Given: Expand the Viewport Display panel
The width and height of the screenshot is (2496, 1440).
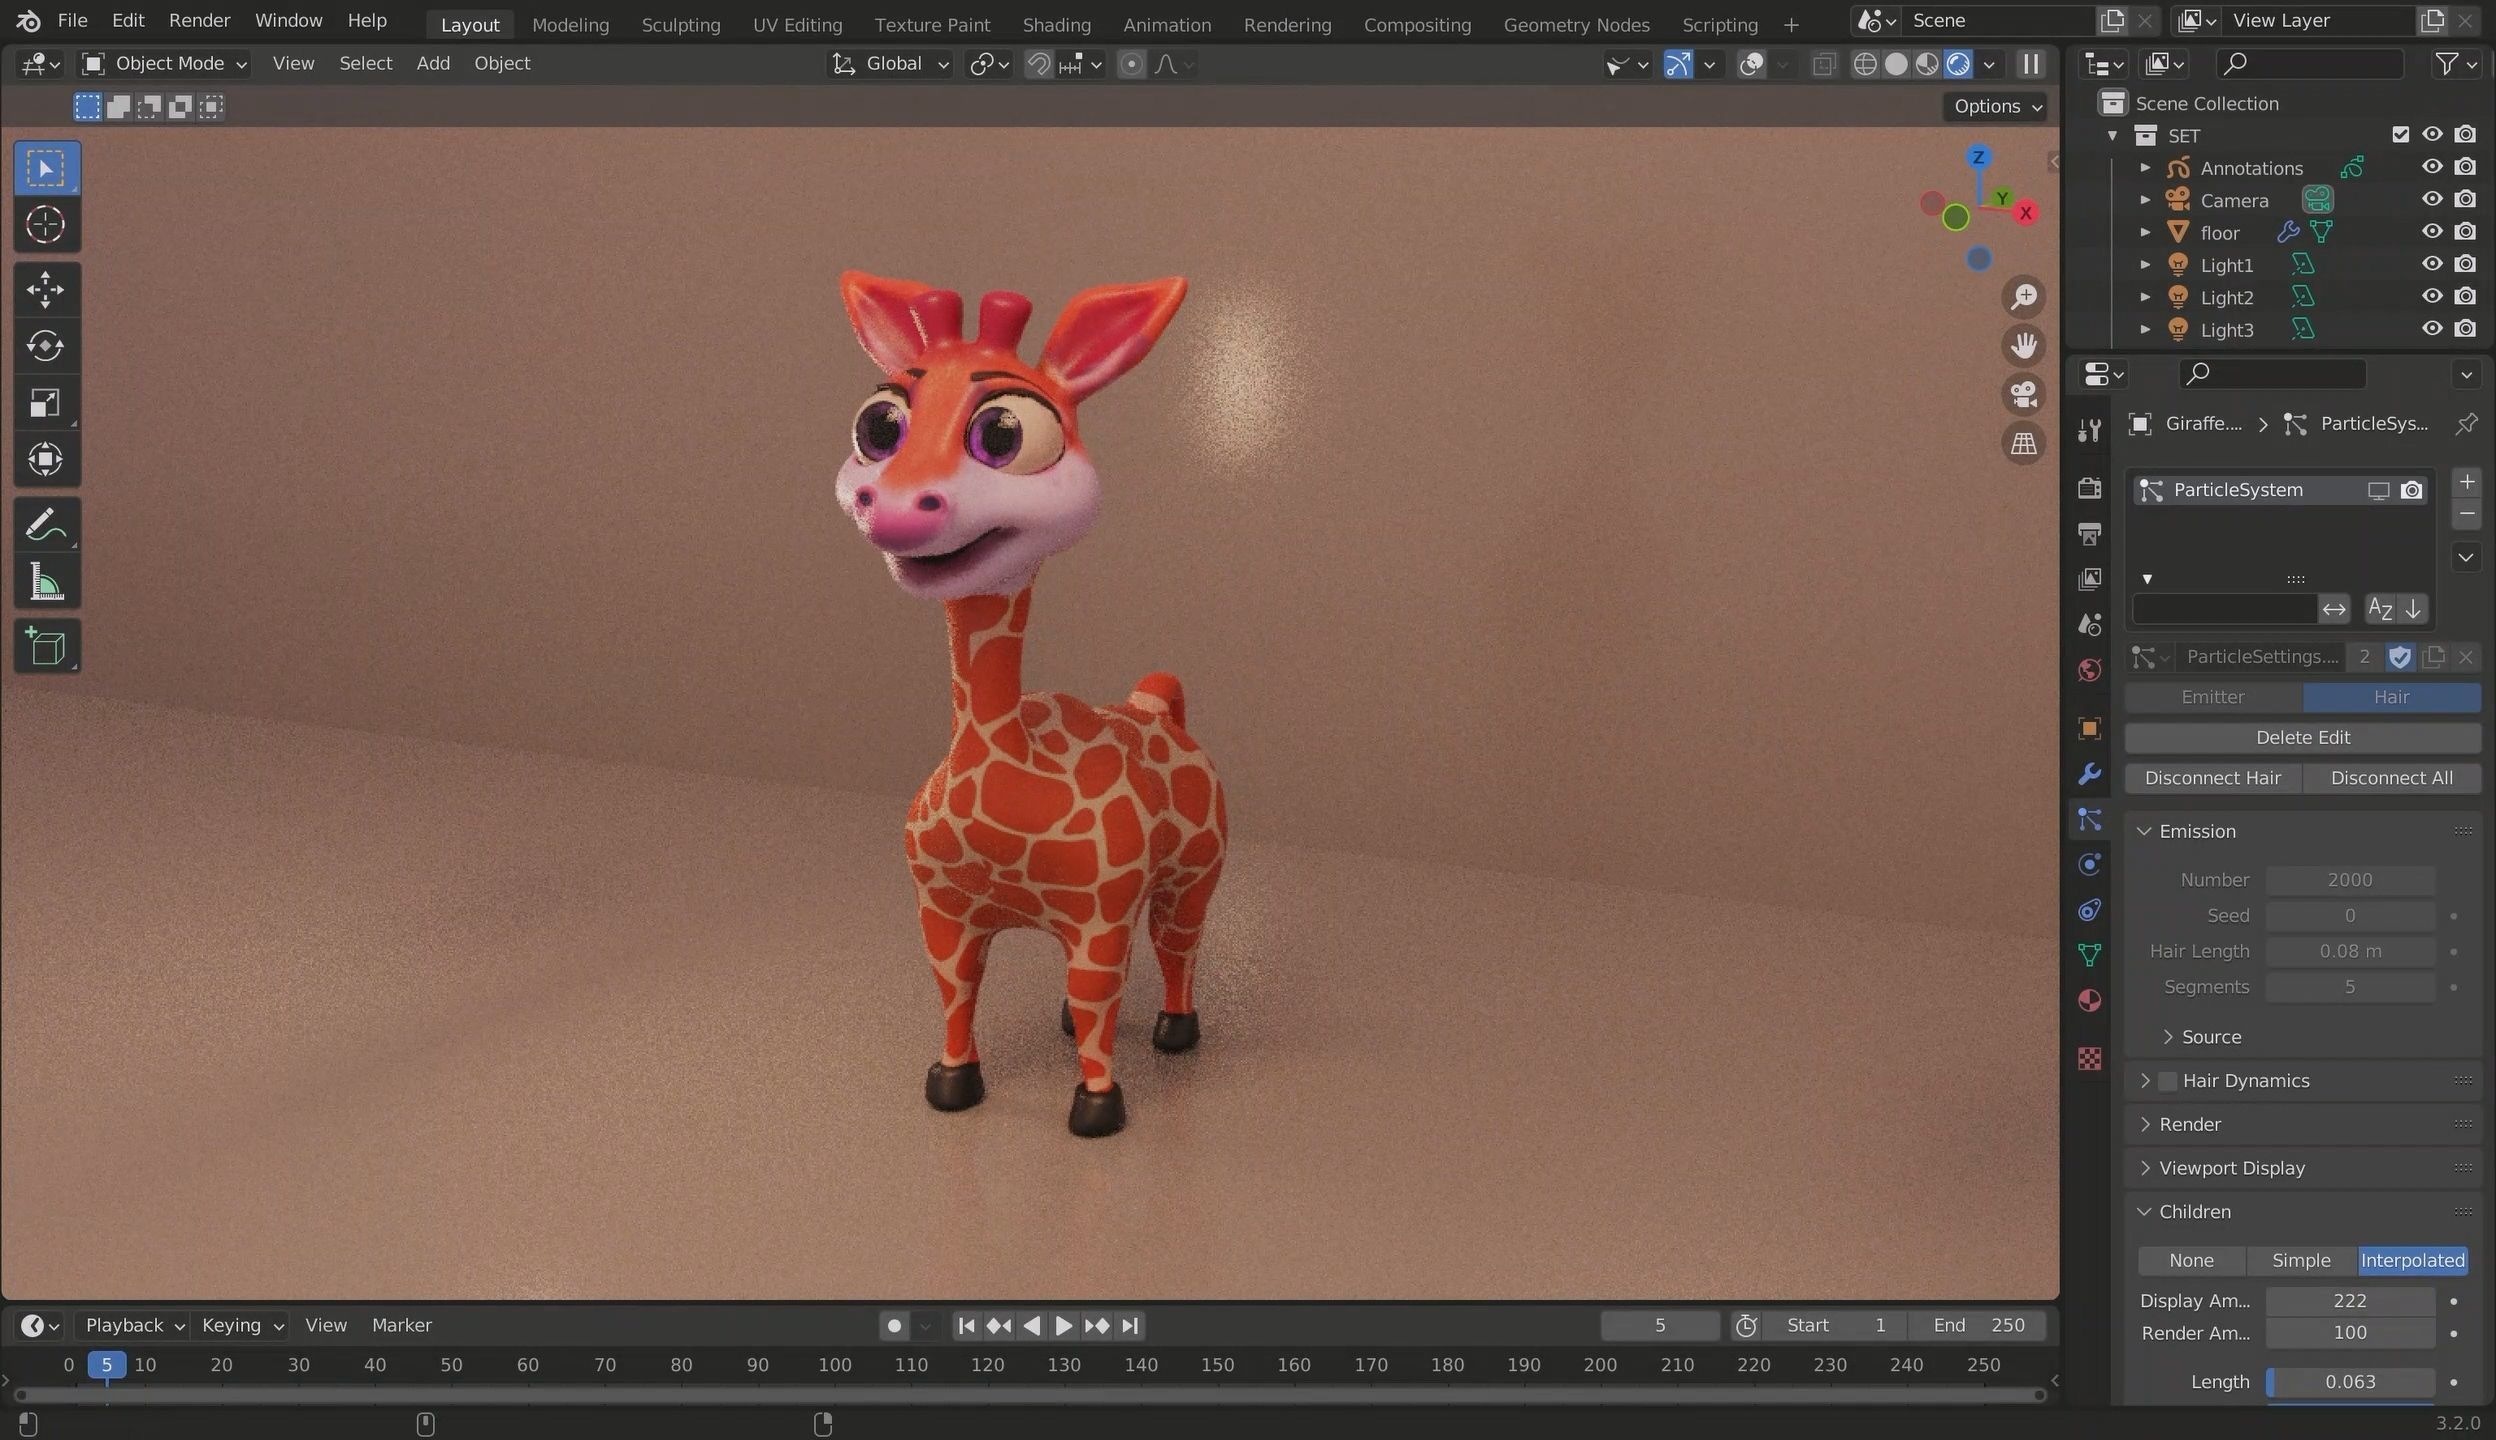Looking at the screenshot, I should pos(2231,1168).
